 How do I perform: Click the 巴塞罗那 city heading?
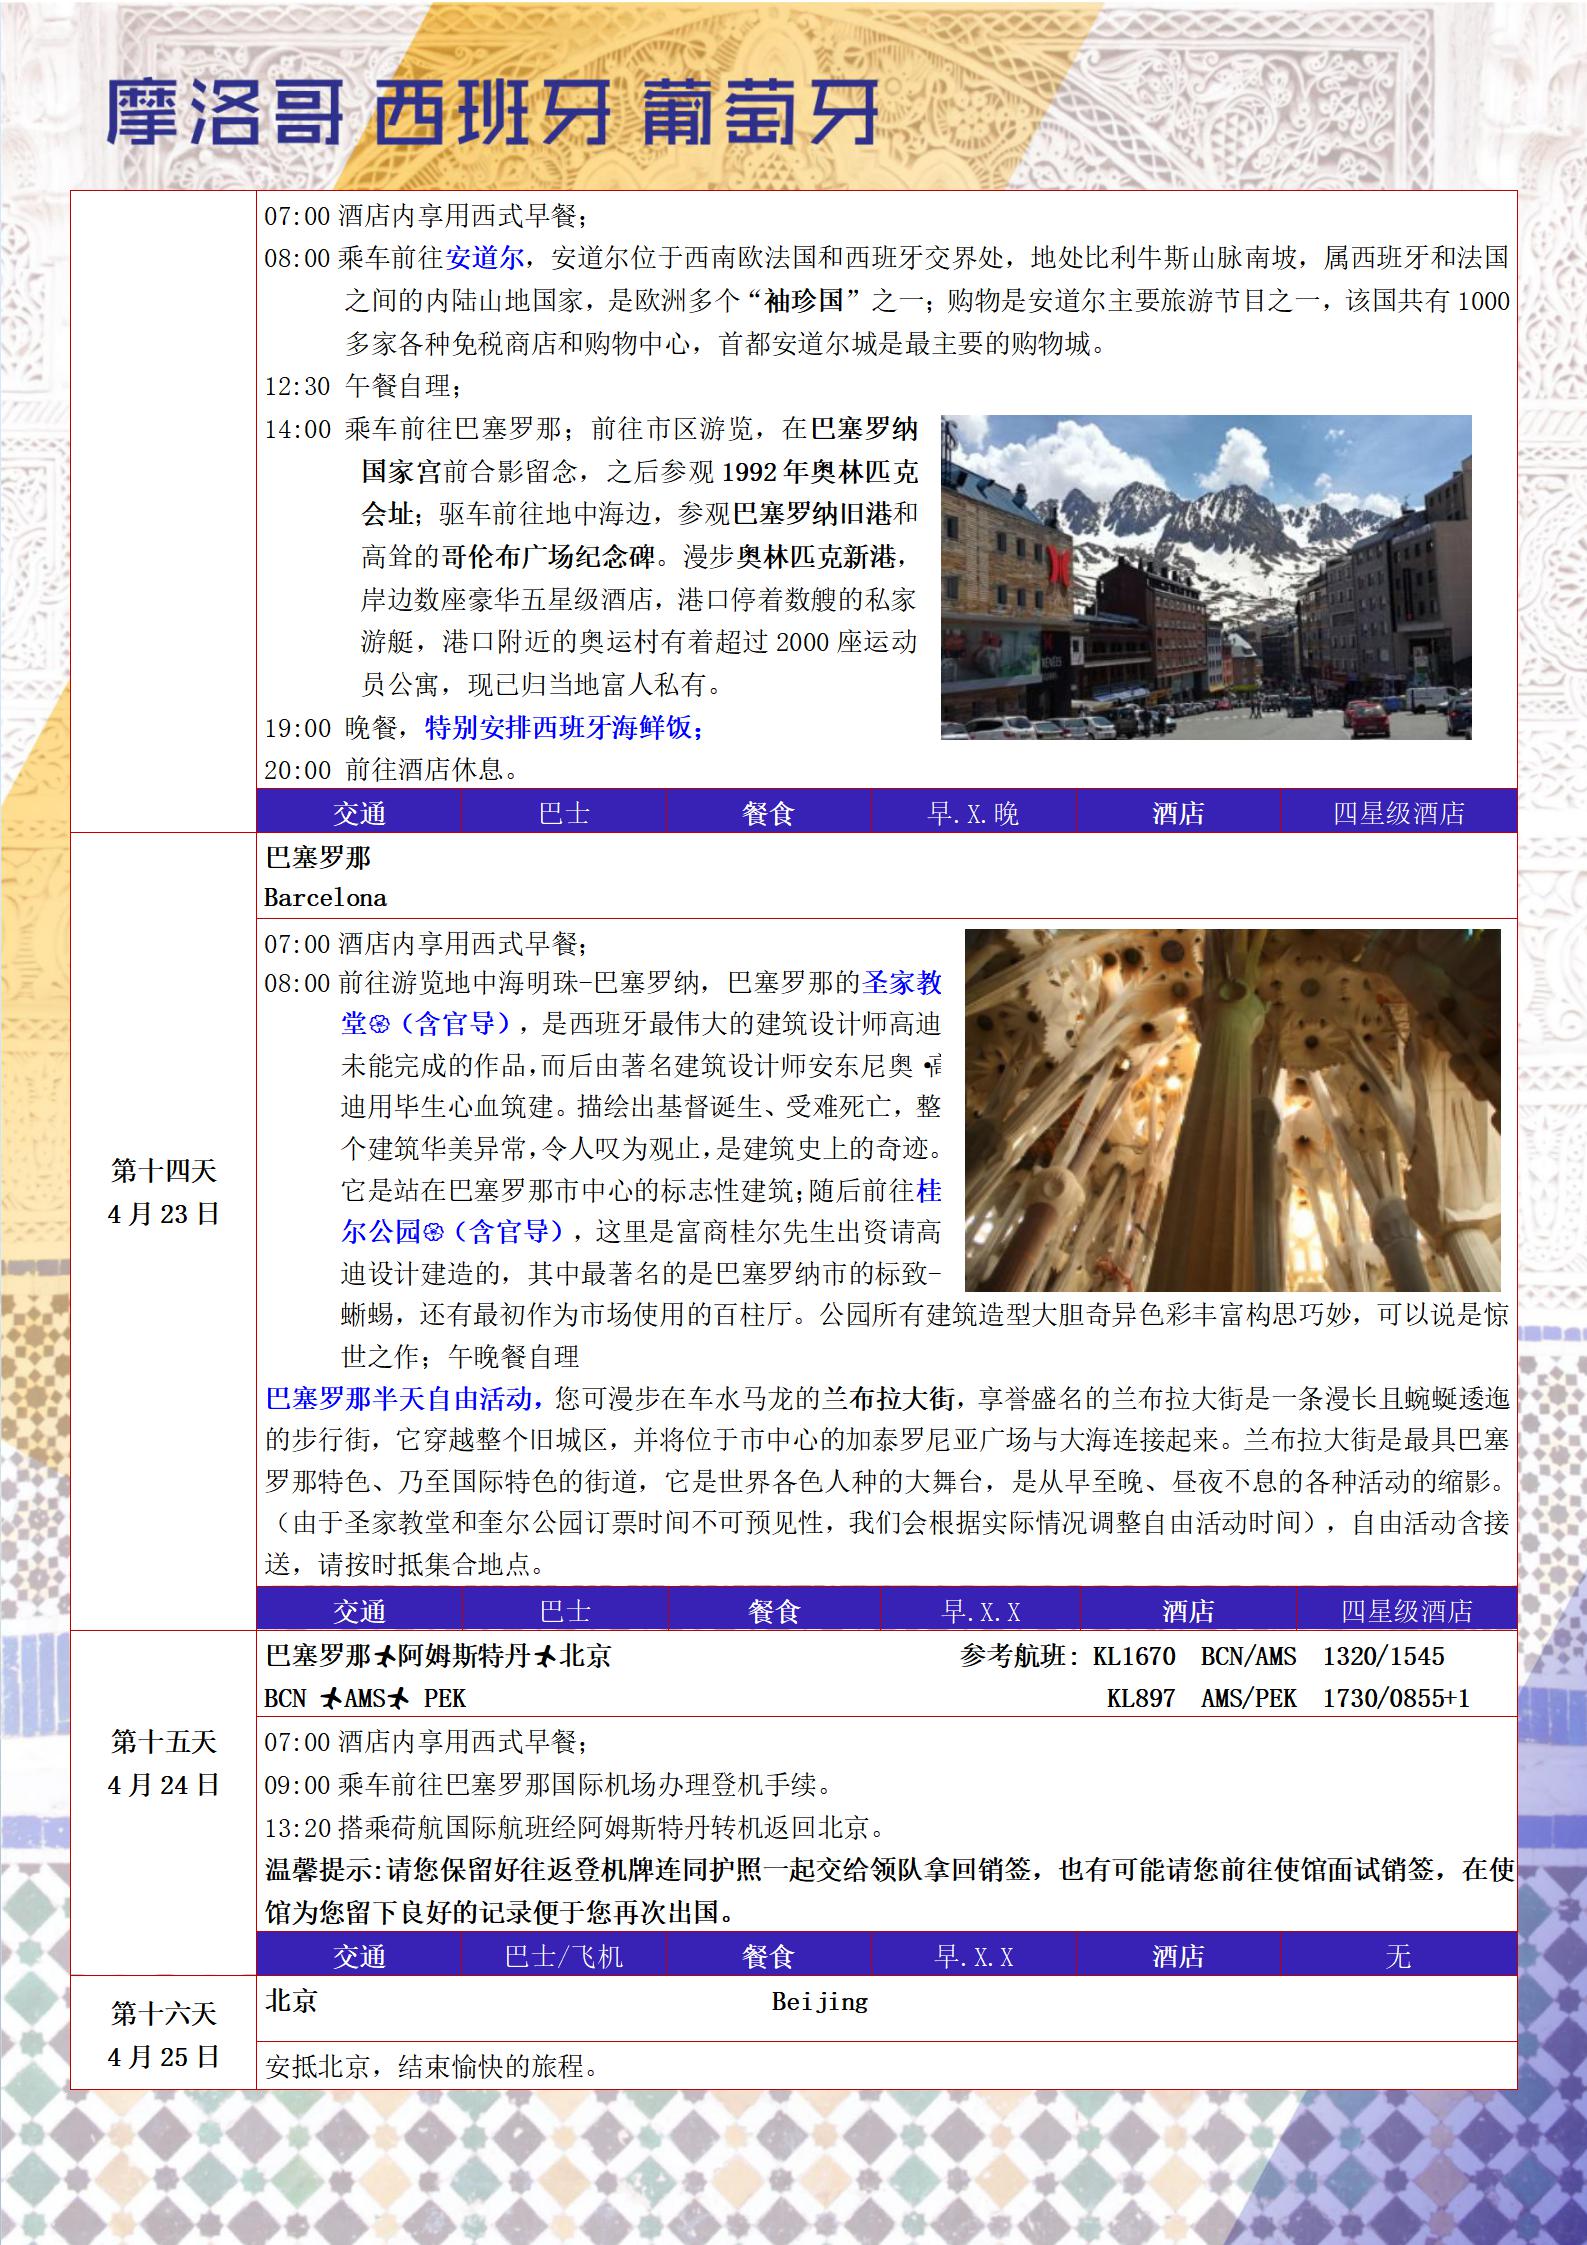pos(318,858)
